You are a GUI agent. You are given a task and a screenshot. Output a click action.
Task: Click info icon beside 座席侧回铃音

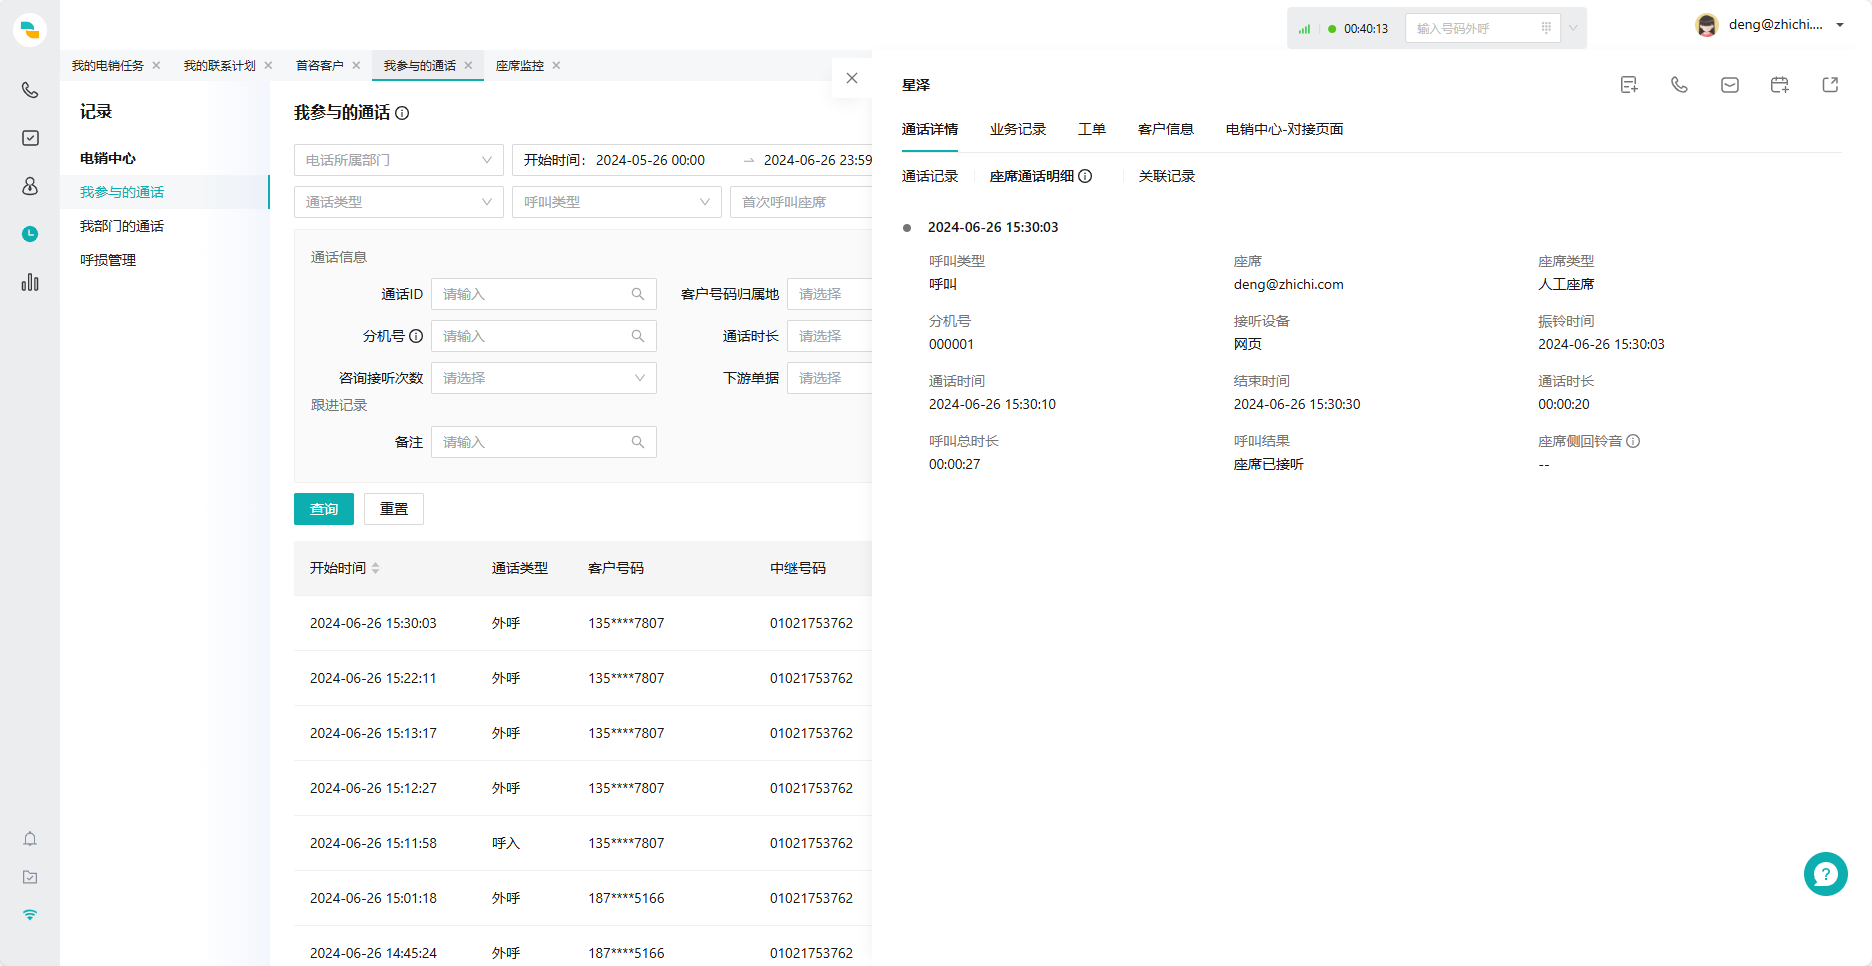click(1633, 441)
